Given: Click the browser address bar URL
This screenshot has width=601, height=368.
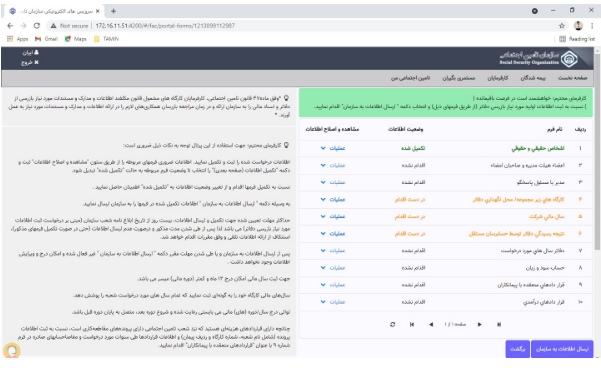Looking at the screenshot, I should point(165,26).
